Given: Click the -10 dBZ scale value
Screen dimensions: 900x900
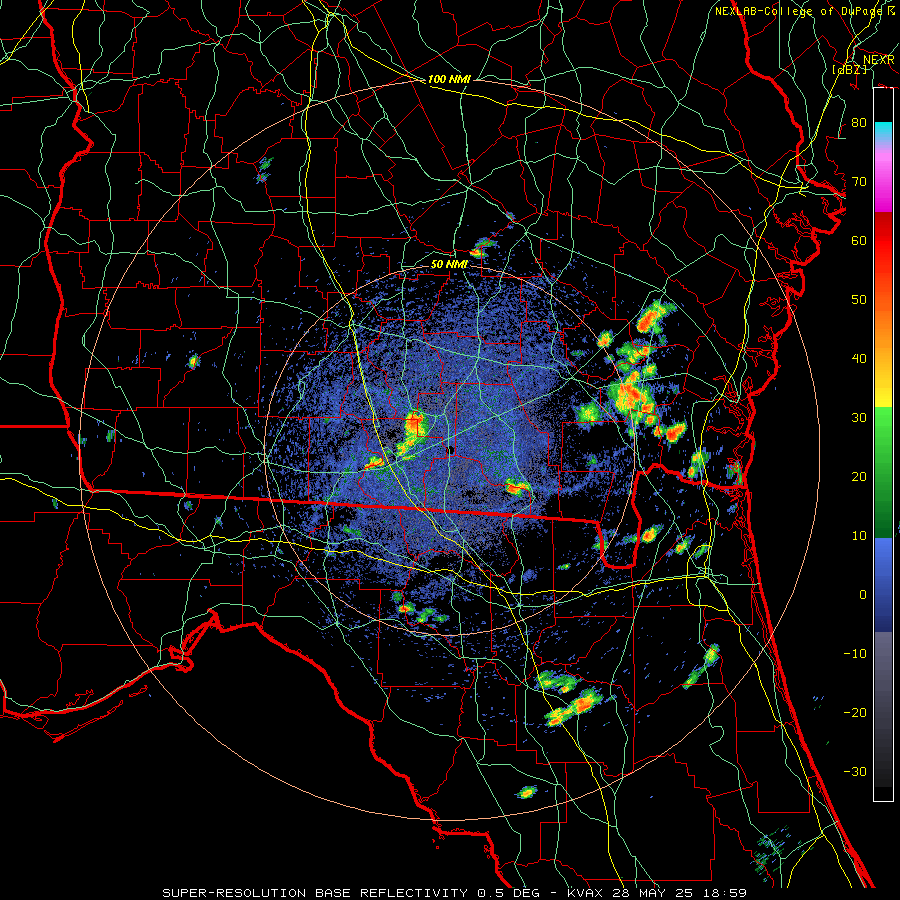Looking at the screenshot, I should pyautogui.click(x=855, y=653).
